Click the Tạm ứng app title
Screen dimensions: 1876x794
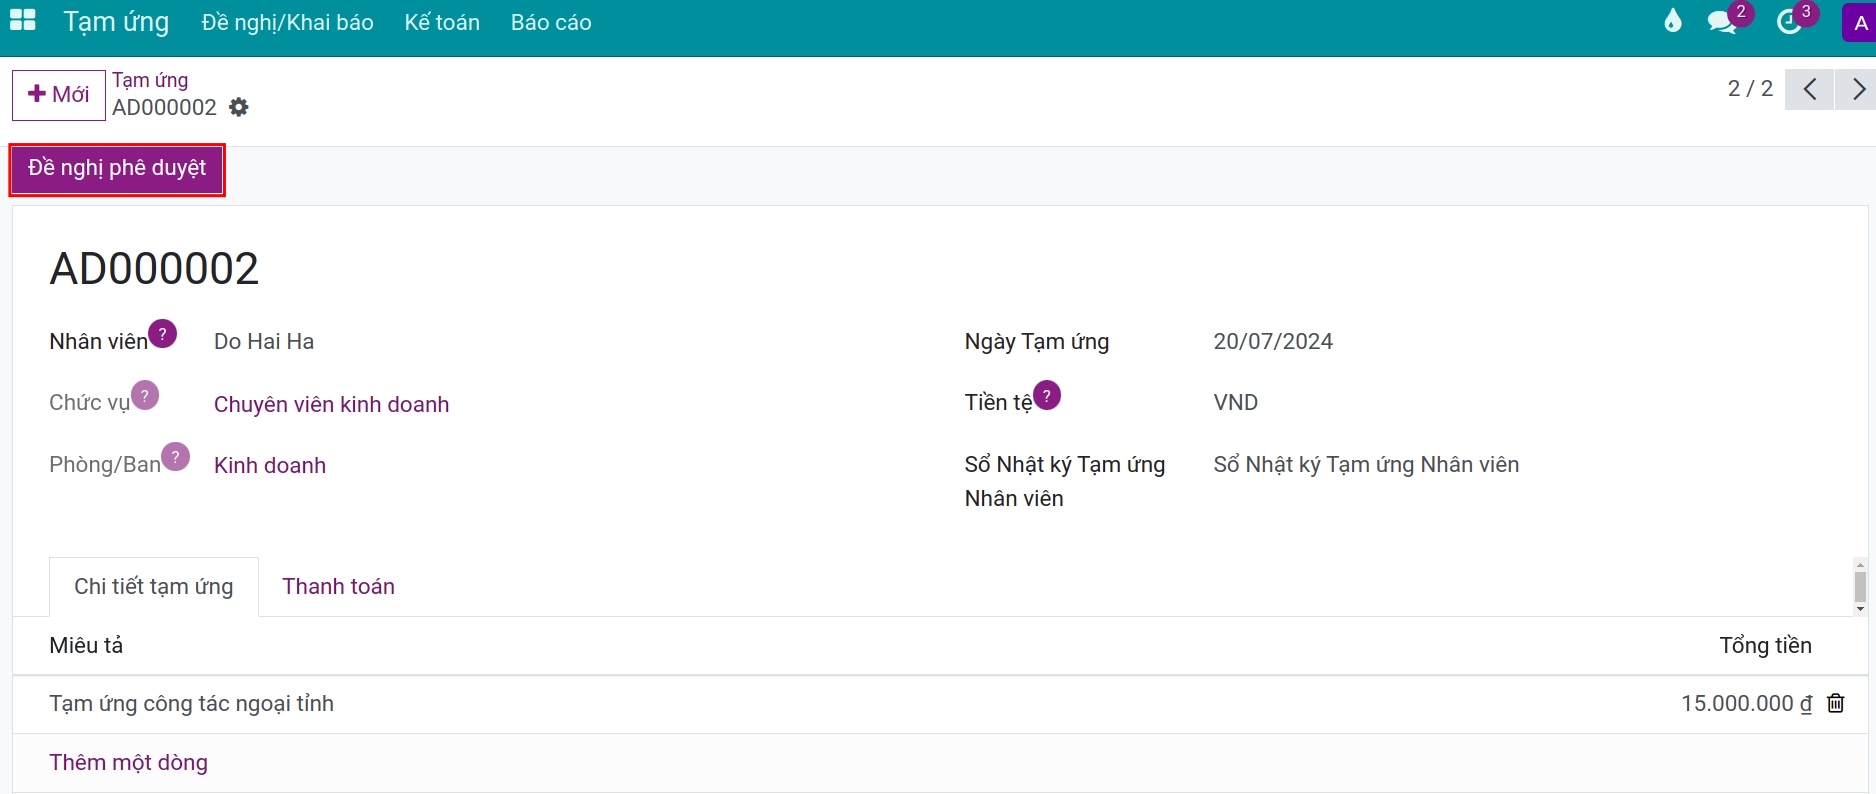(117, 22)
